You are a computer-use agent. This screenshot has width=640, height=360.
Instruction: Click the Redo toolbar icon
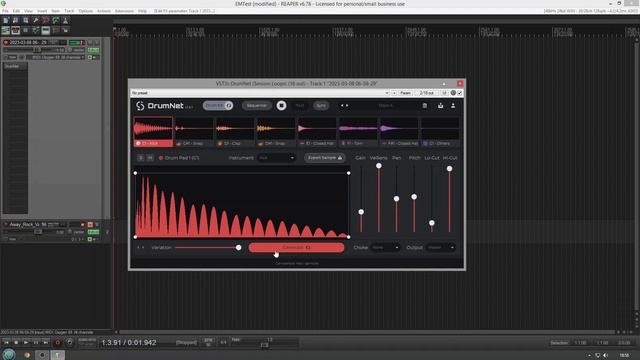(x=56, y=20)
